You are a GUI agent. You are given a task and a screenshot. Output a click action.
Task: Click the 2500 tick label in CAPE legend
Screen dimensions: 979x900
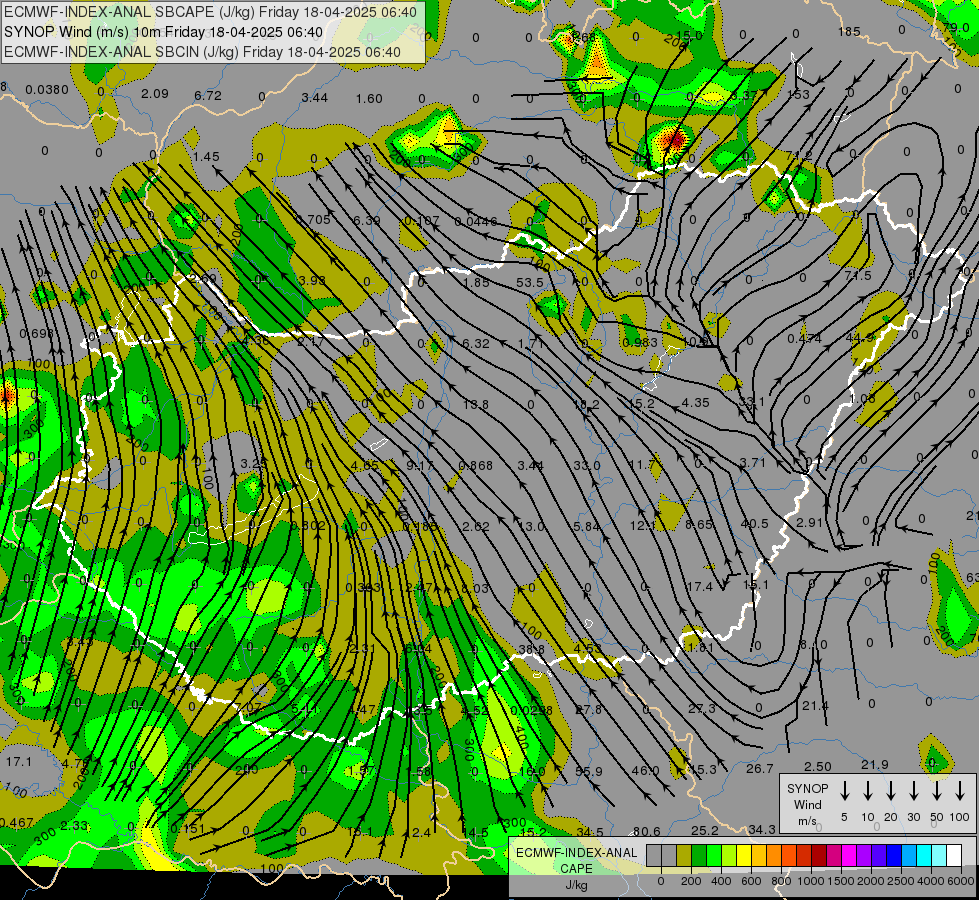[x=901, y=881]
